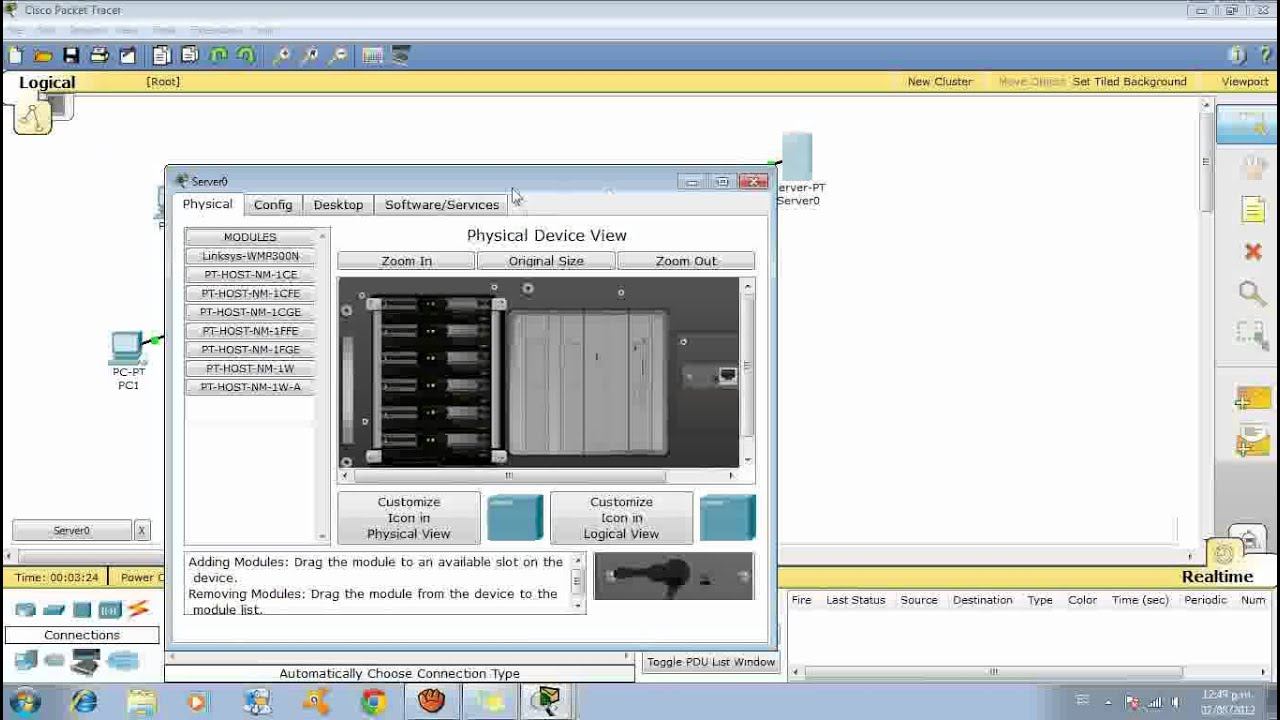Choose the Switches device category icon
Image resolution: width=1280 pixels, height=720 pixels.
point(54,610)
